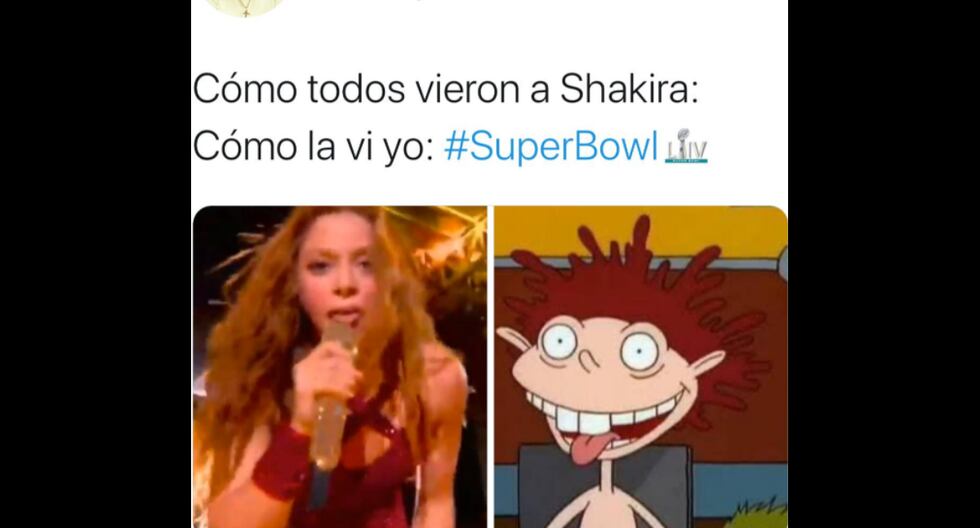Open the red-haired cartoon character image
The height and width of the screenshot is (528, 980).
(641, 367)
